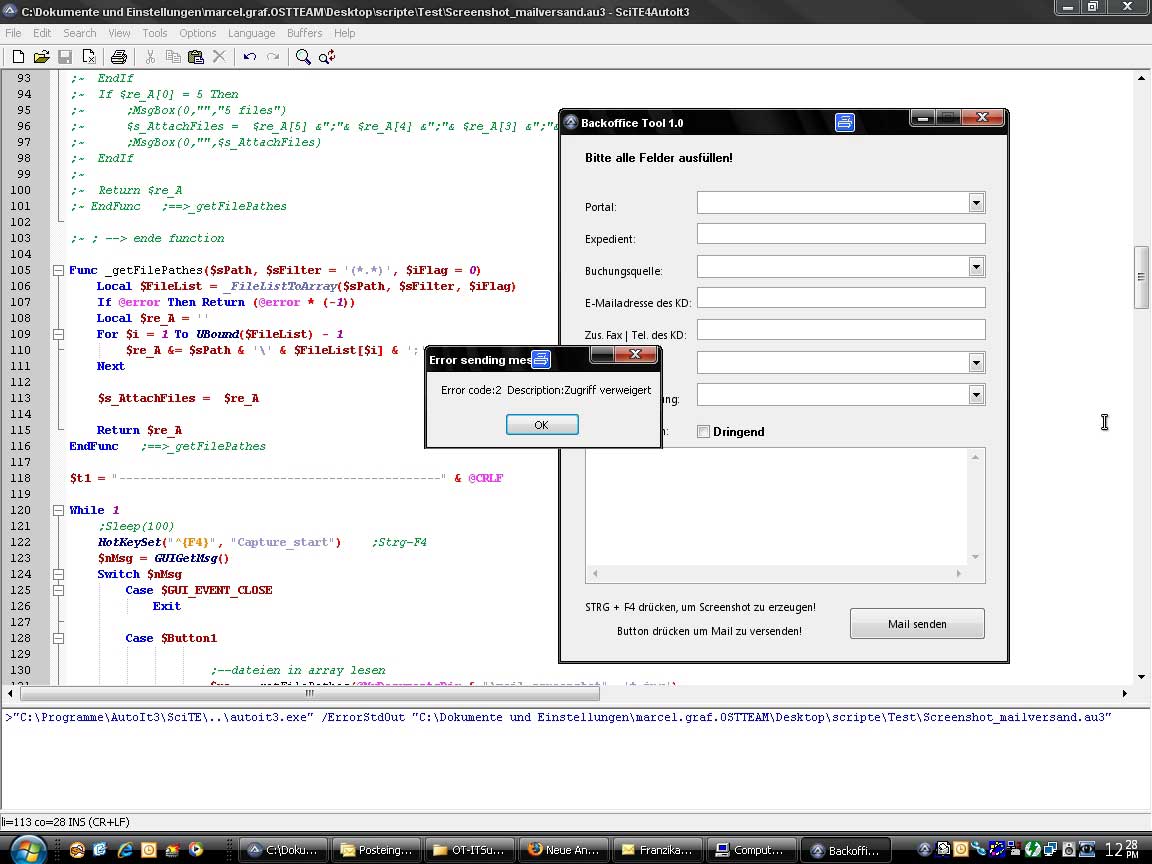Paste using the clipboard toolbar icon
1152x864 pixels.
pos(196,57)
